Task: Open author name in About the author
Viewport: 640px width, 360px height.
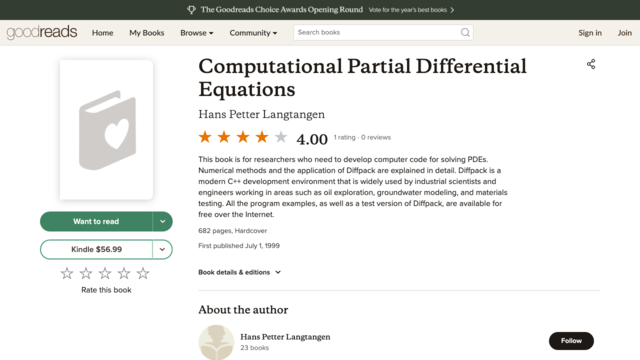Action: coord(285,337)
